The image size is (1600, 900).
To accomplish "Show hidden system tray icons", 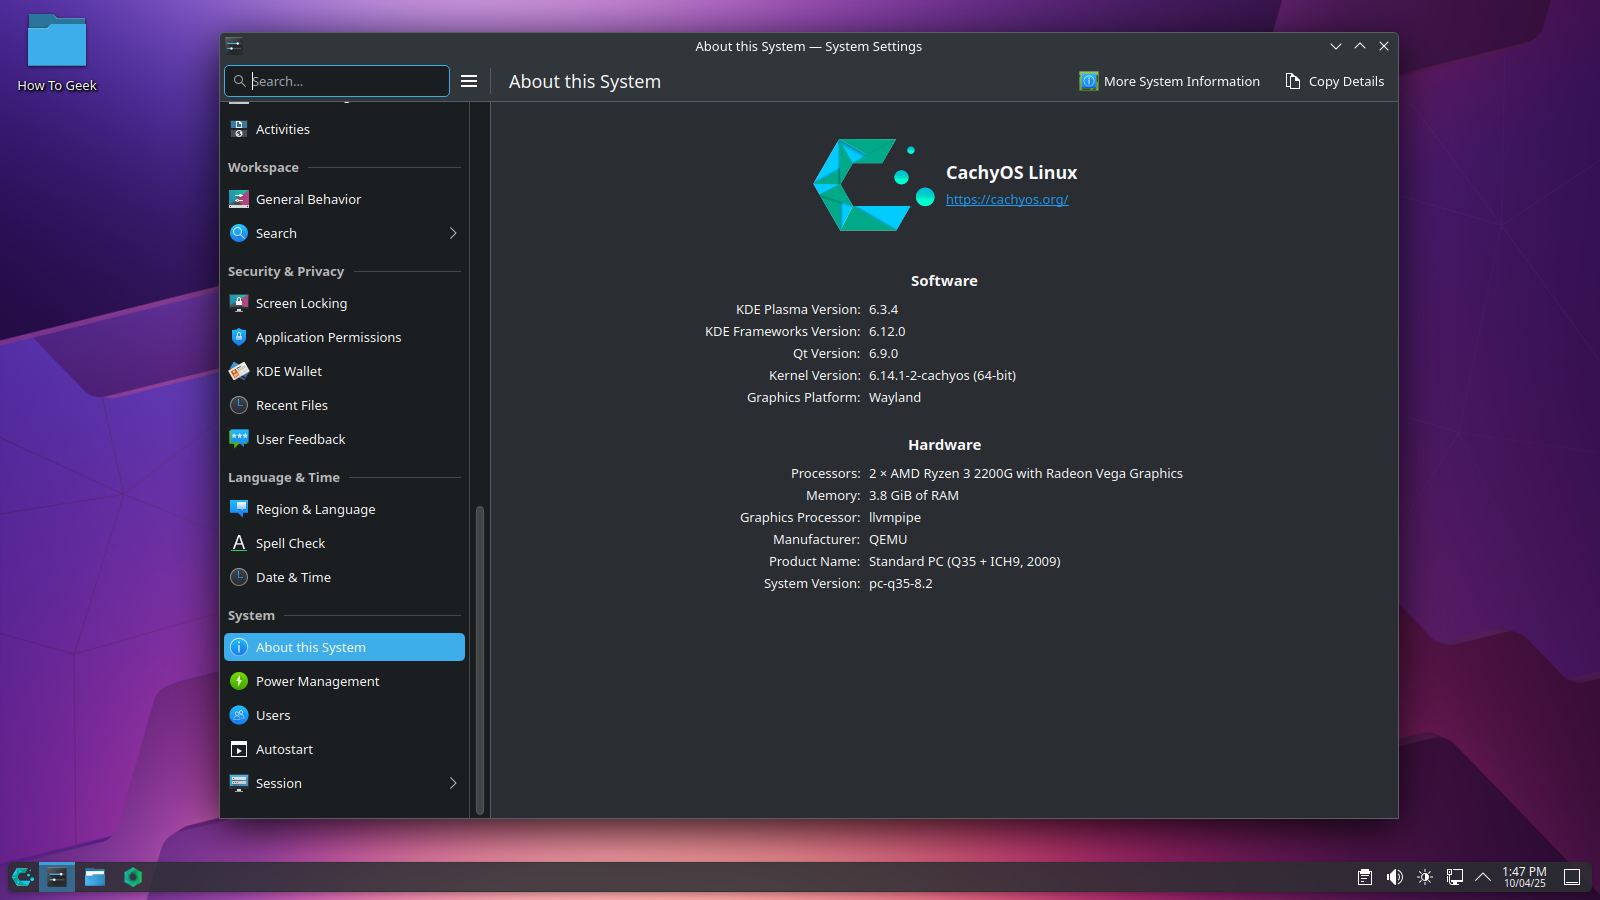I will 1483,877.
